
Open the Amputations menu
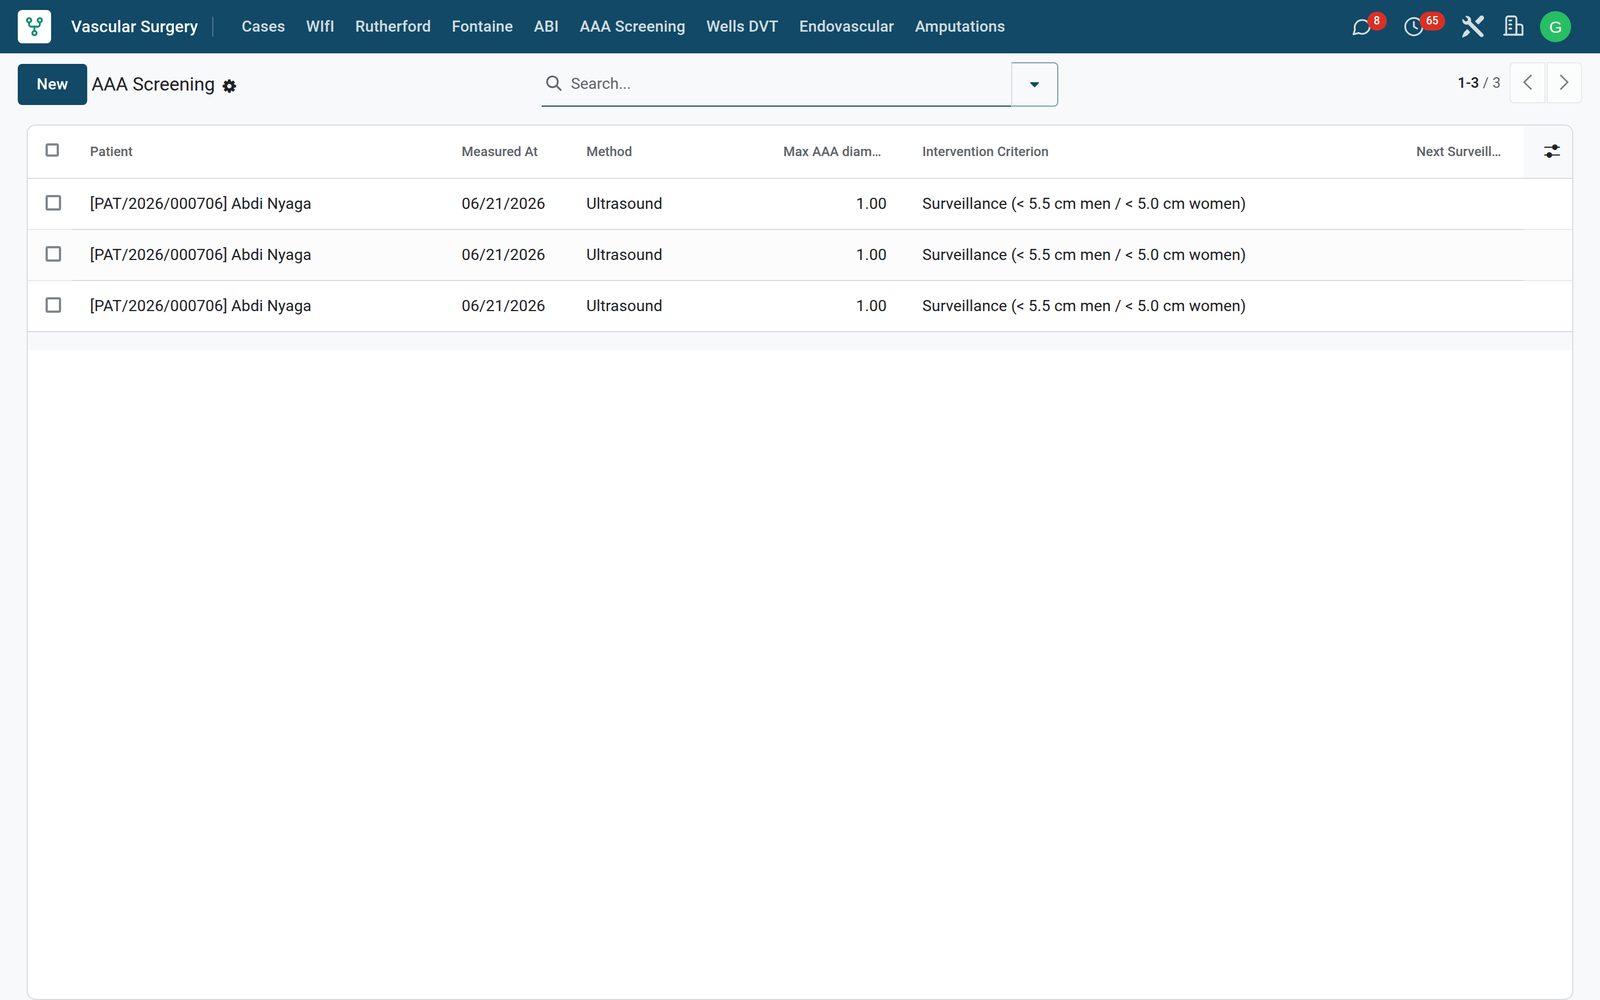[960, 27]
